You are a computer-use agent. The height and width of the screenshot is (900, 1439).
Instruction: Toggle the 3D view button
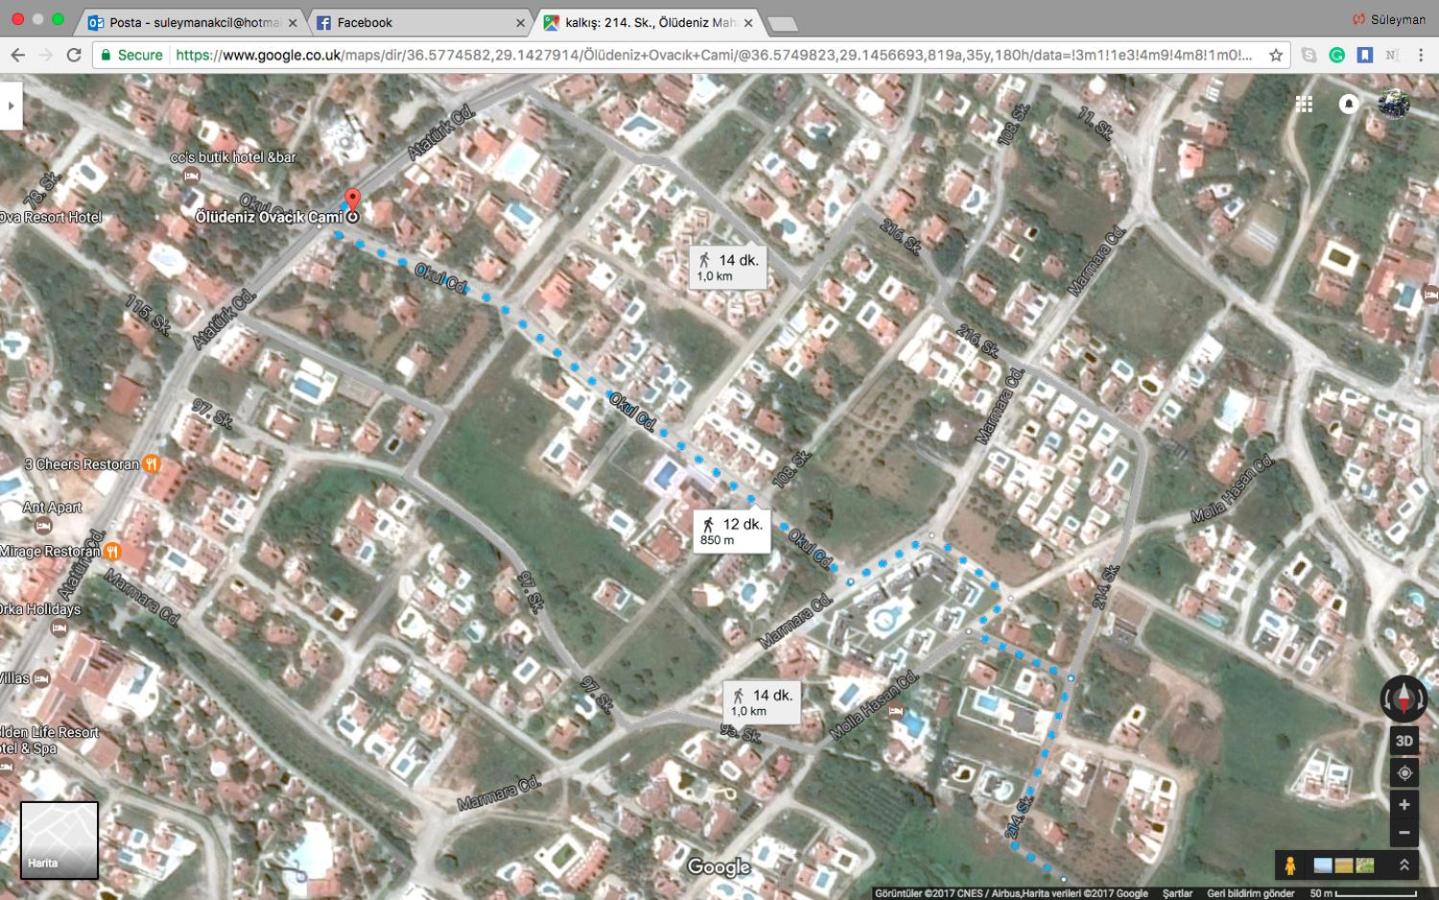[x=1404, y=741]
